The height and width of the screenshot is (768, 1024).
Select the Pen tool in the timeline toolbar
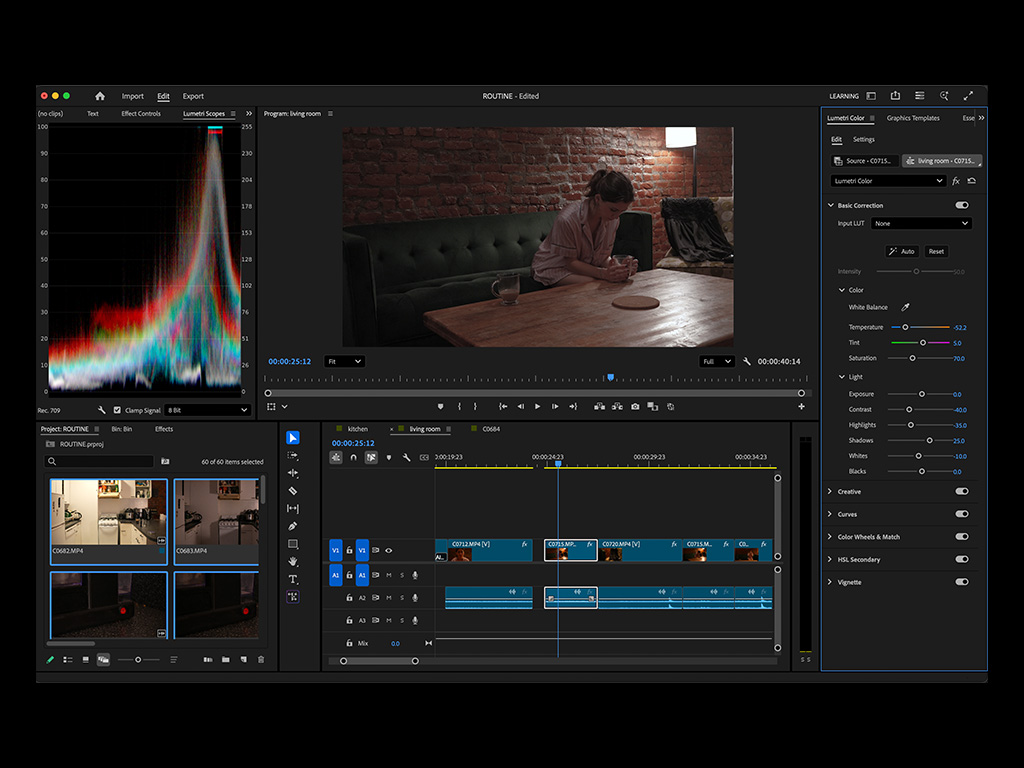[x=293, y=525]
